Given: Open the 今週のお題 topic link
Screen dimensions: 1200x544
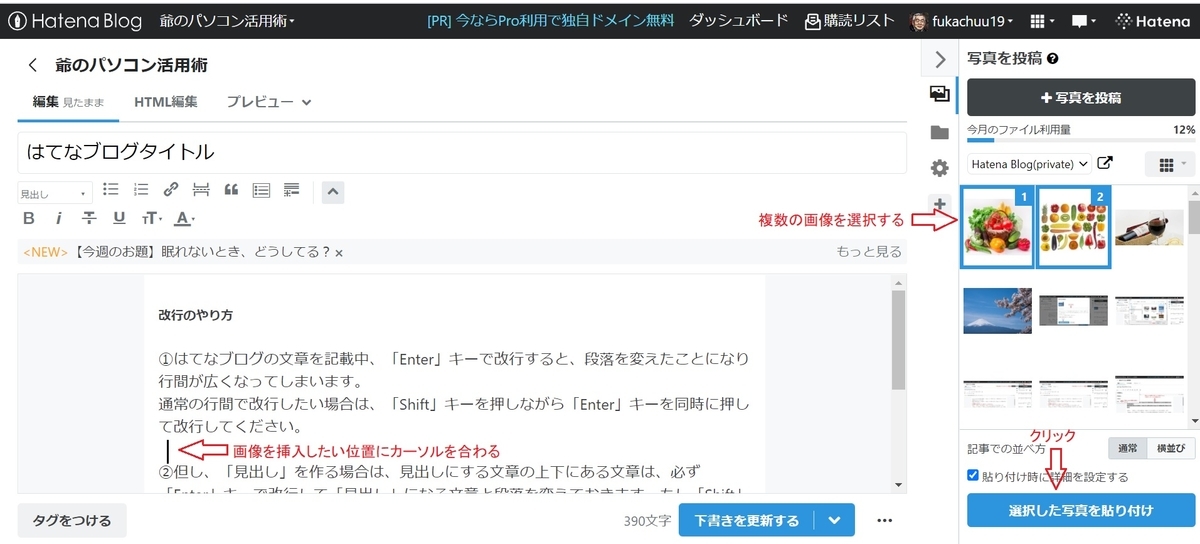Looking at the screenshot, I should point(201,252).
